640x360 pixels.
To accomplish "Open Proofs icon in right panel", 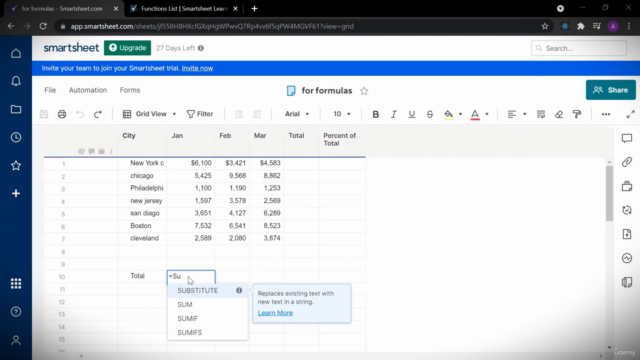I will [x=627, y=186].
